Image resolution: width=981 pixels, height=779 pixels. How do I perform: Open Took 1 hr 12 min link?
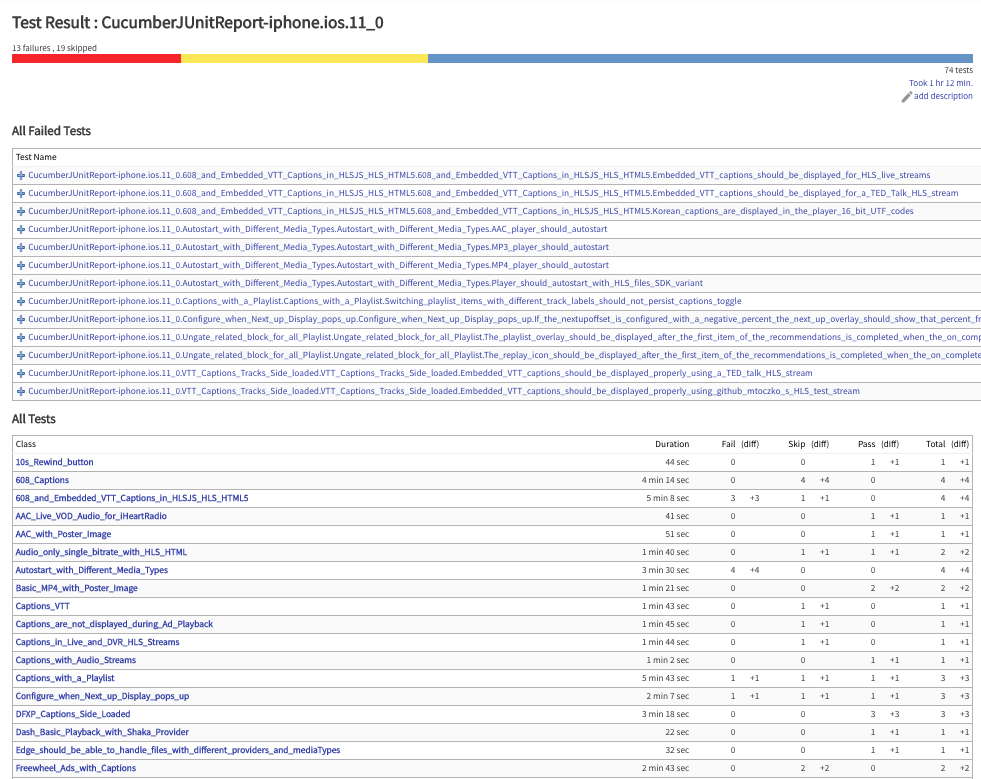point(940,83)
